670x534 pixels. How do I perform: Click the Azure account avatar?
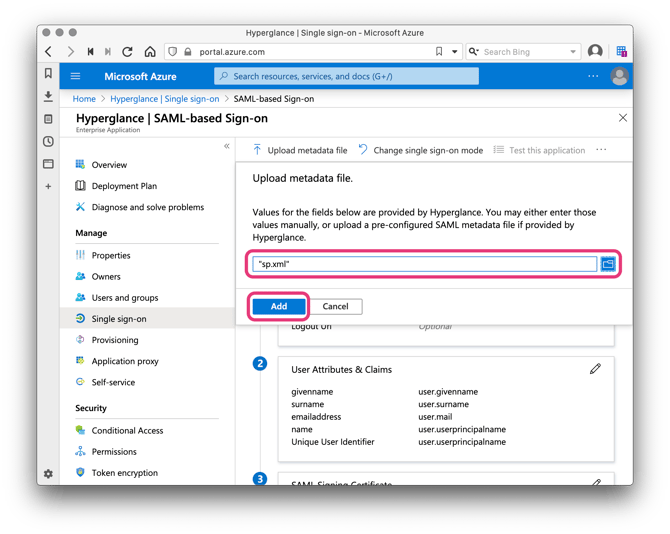pyautogui.click(x=619, y=77)
